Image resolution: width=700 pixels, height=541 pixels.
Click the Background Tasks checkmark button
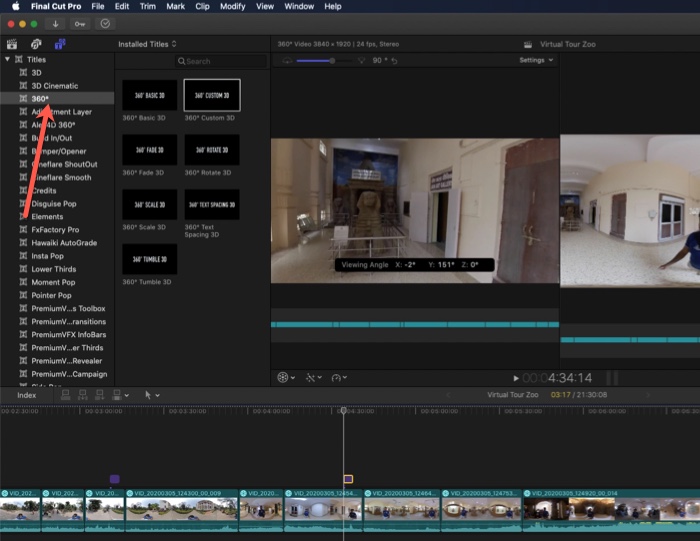click(x=105, y=24)
